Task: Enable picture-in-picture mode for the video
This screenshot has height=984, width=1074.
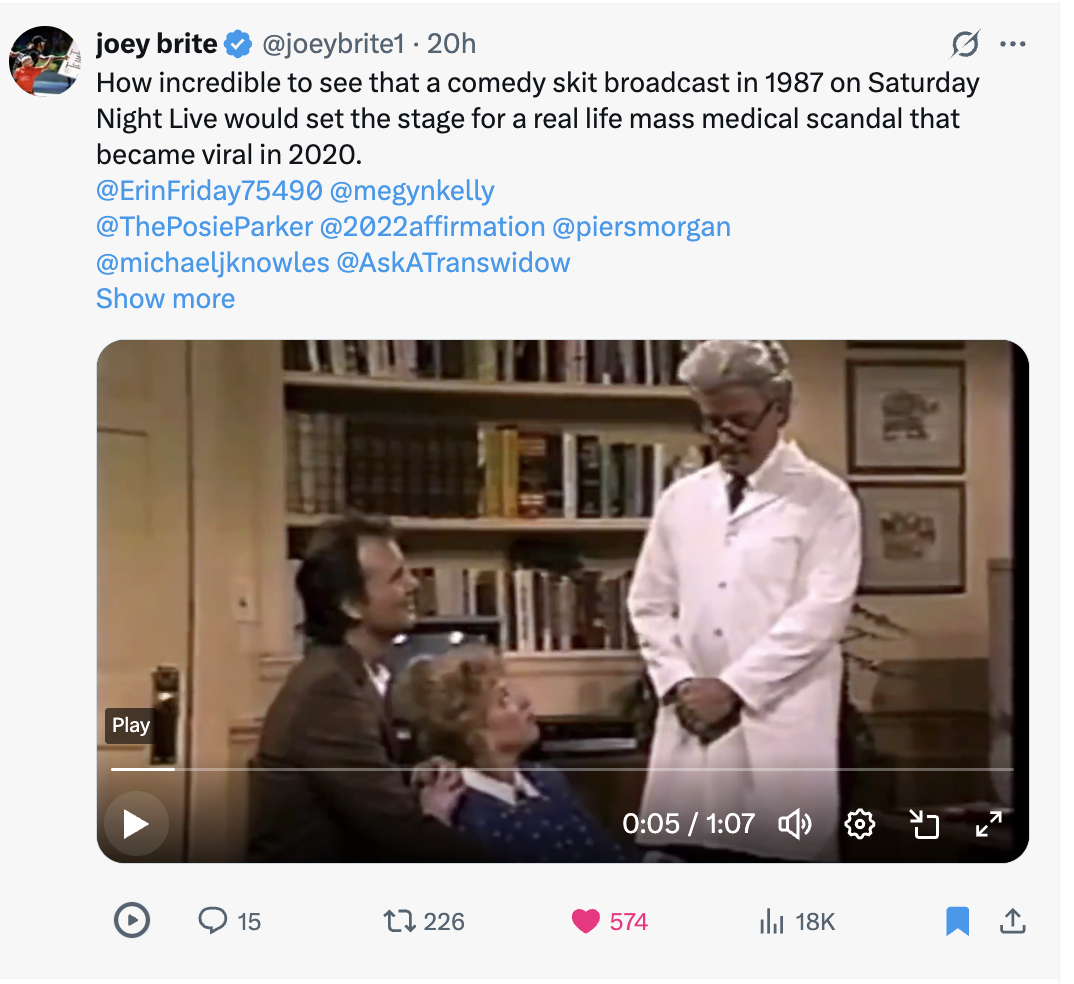Action: tap(923, 824)
